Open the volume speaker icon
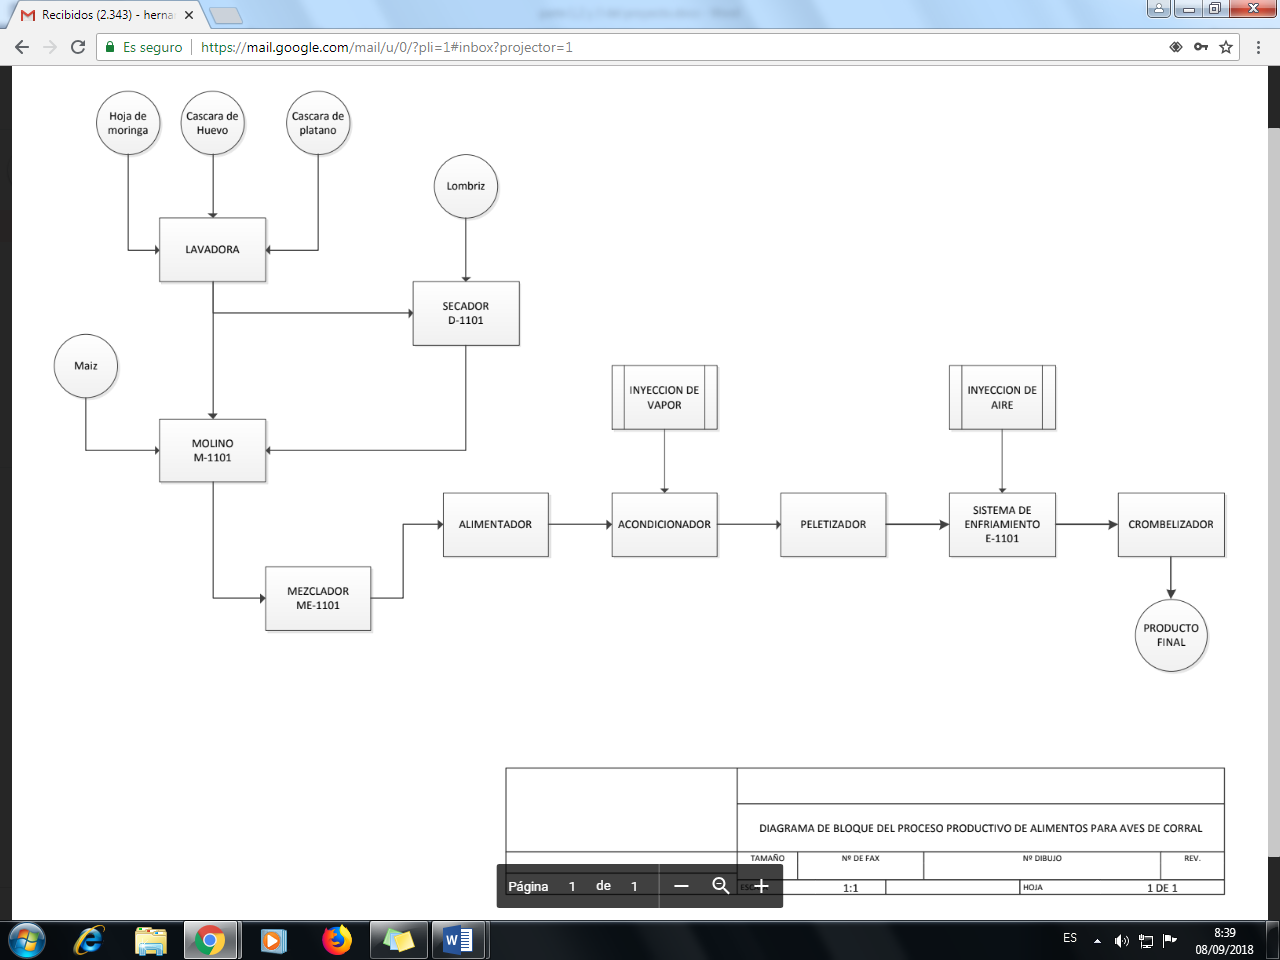The width and height of the screenshot is (1280, 960). (x=1121, y=941)
